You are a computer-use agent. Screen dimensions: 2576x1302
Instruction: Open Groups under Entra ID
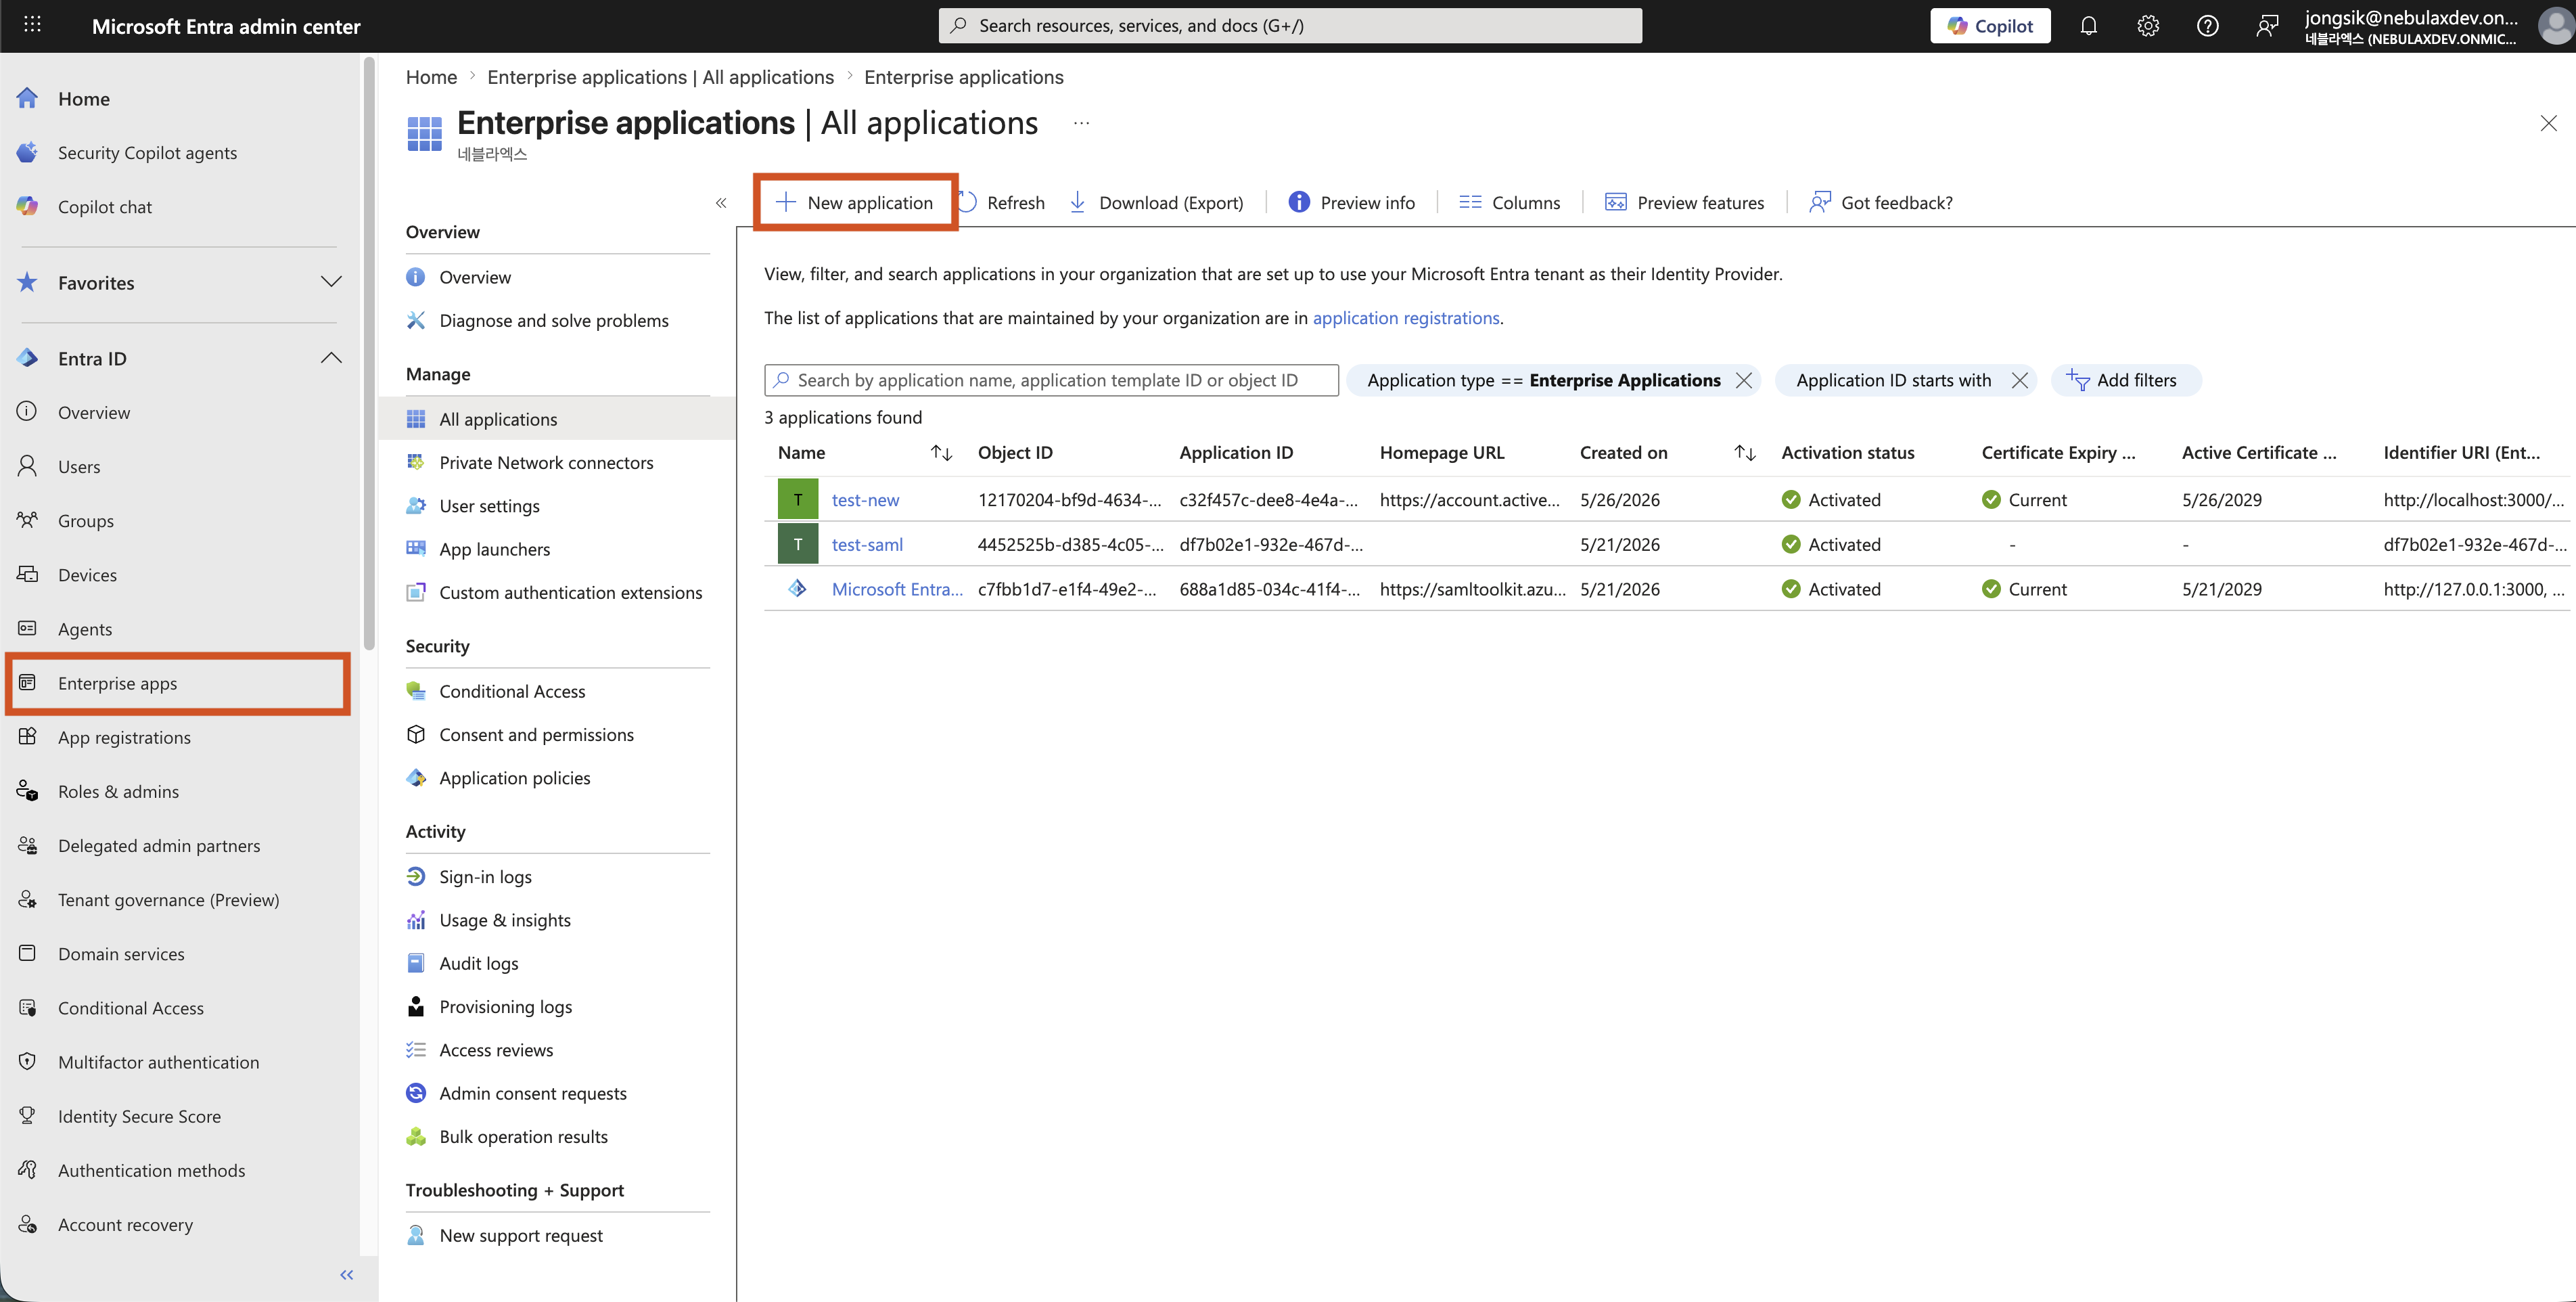point(86,520)
